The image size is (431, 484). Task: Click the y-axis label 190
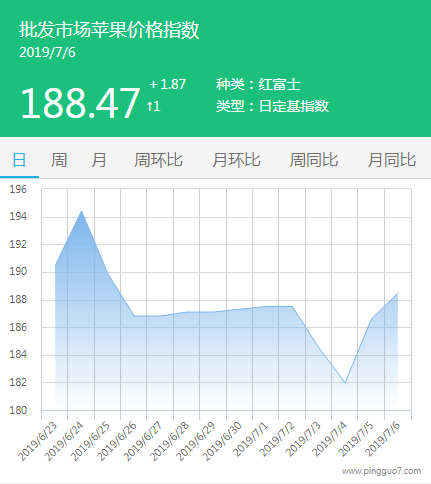tap(18, 271)
